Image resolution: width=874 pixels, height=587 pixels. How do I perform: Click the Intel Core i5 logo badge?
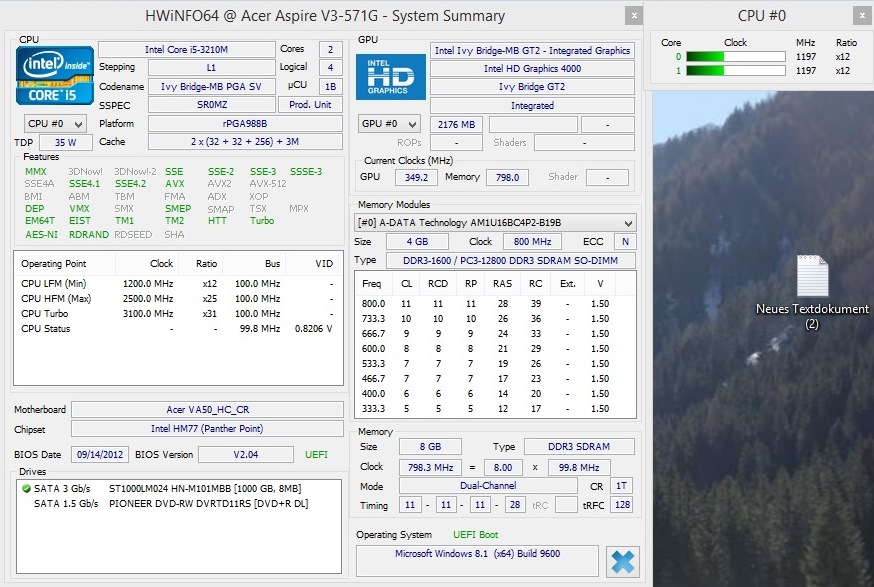click(55, 75)
